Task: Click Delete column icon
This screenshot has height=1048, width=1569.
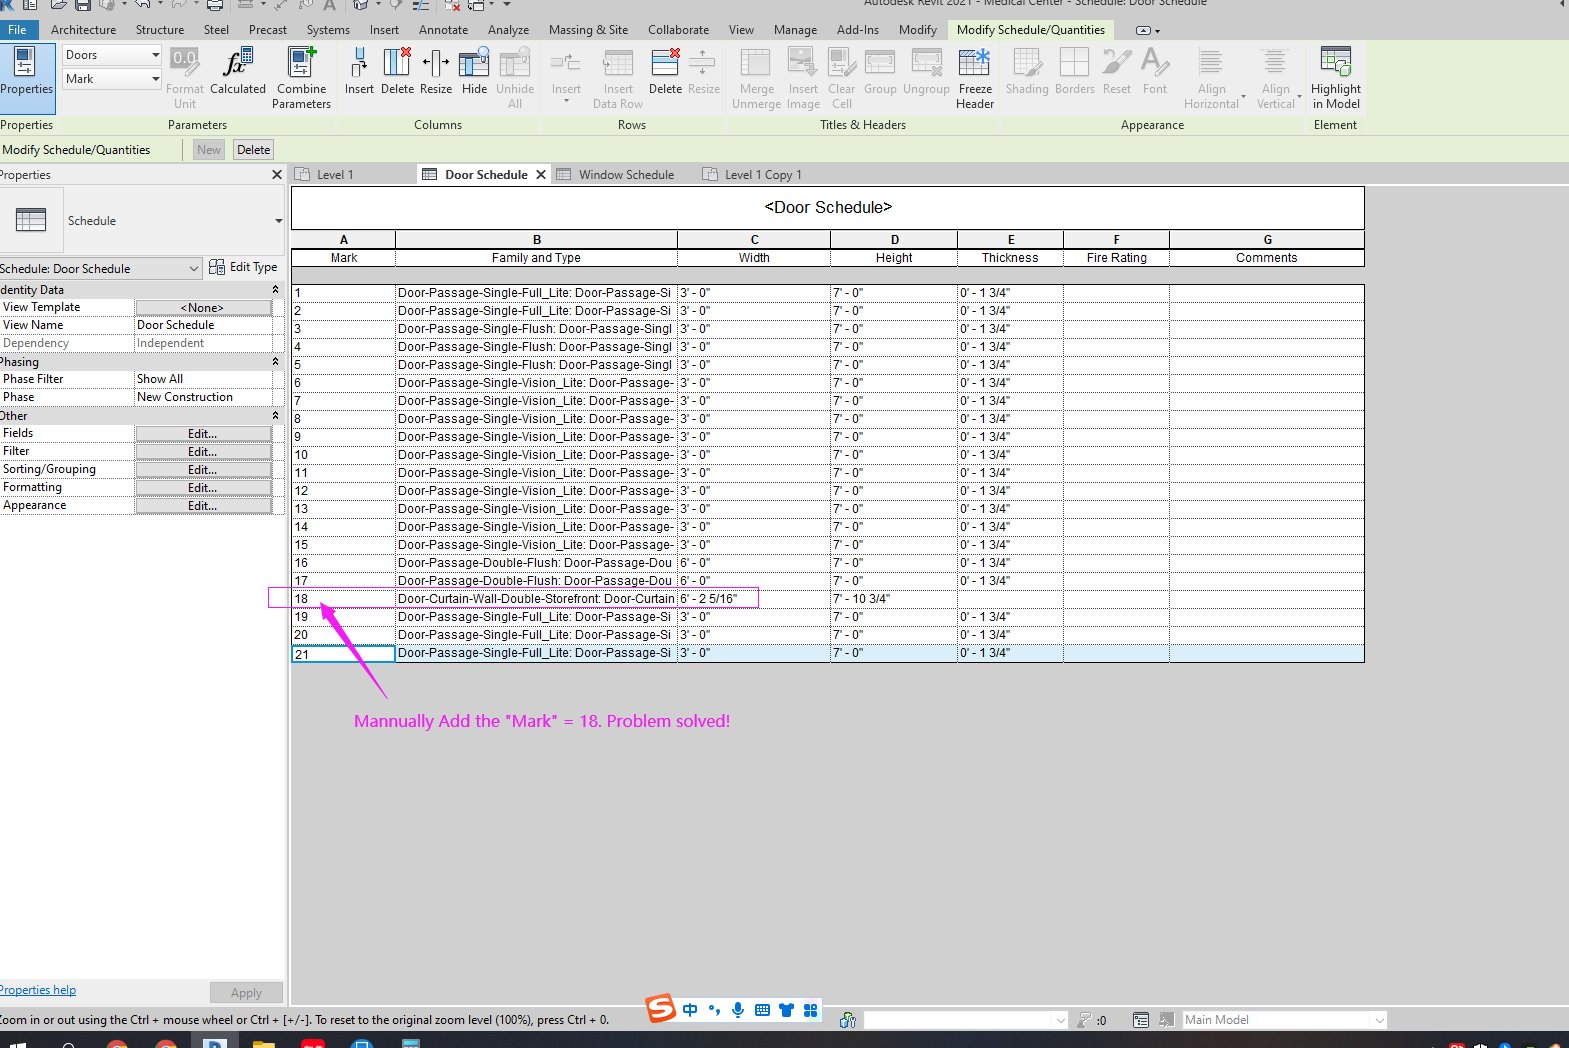Action: [x=397, y=71]
